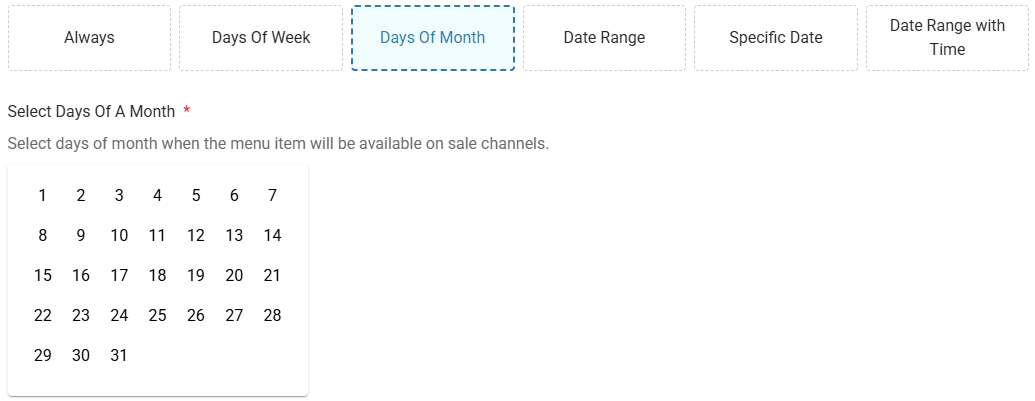This screenshot has width=1035, height=401.
Task: Select day 1 in the month grid
Action: [42, 195]
